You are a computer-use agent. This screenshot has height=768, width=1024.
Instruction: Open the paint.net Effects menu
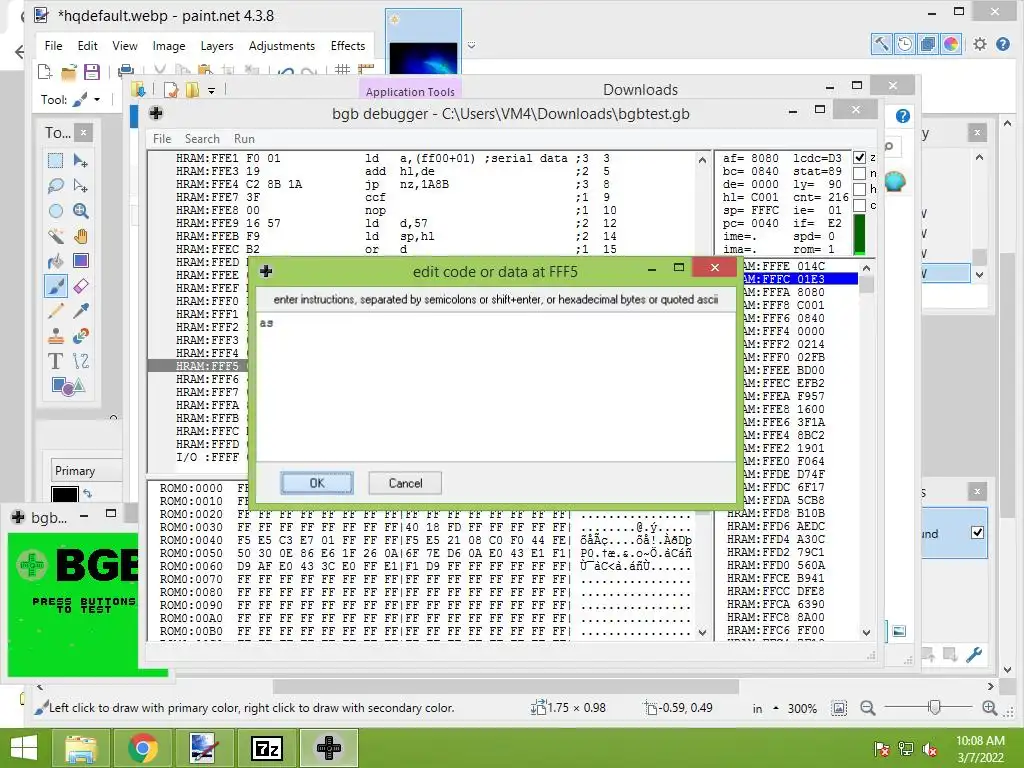click(347, 46)
